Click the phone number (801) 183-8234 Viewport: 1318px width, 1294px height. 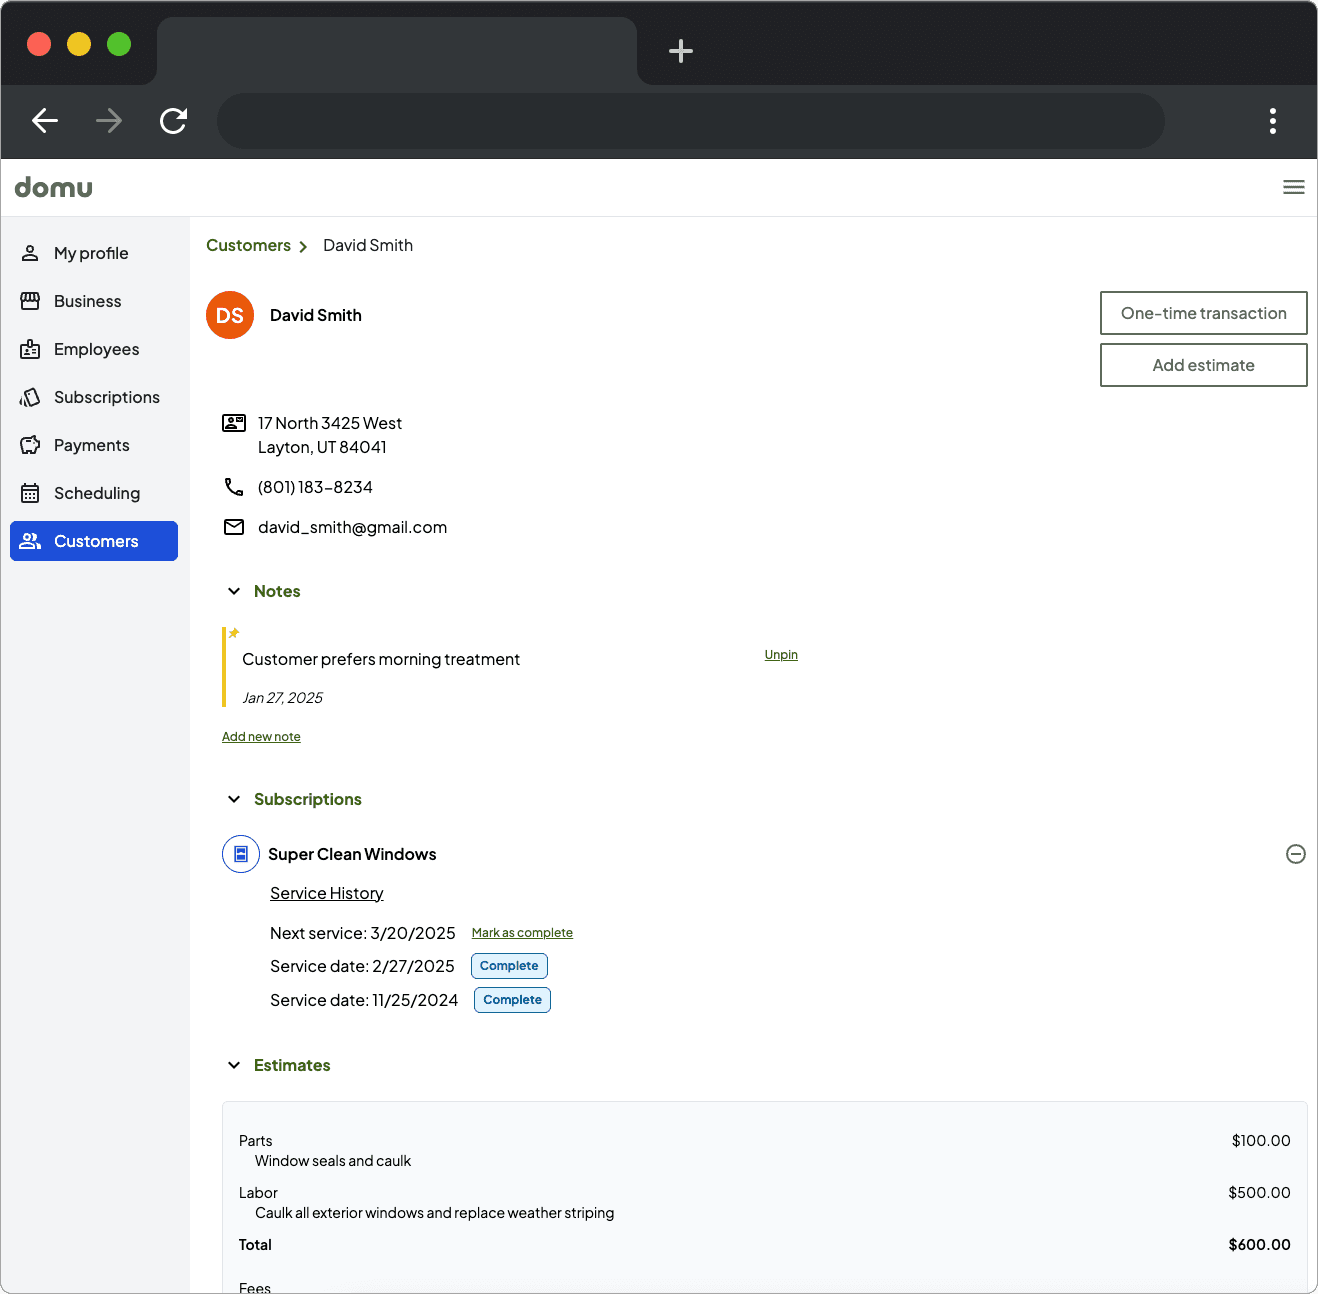pyautogui.click(x=315, y=487)
